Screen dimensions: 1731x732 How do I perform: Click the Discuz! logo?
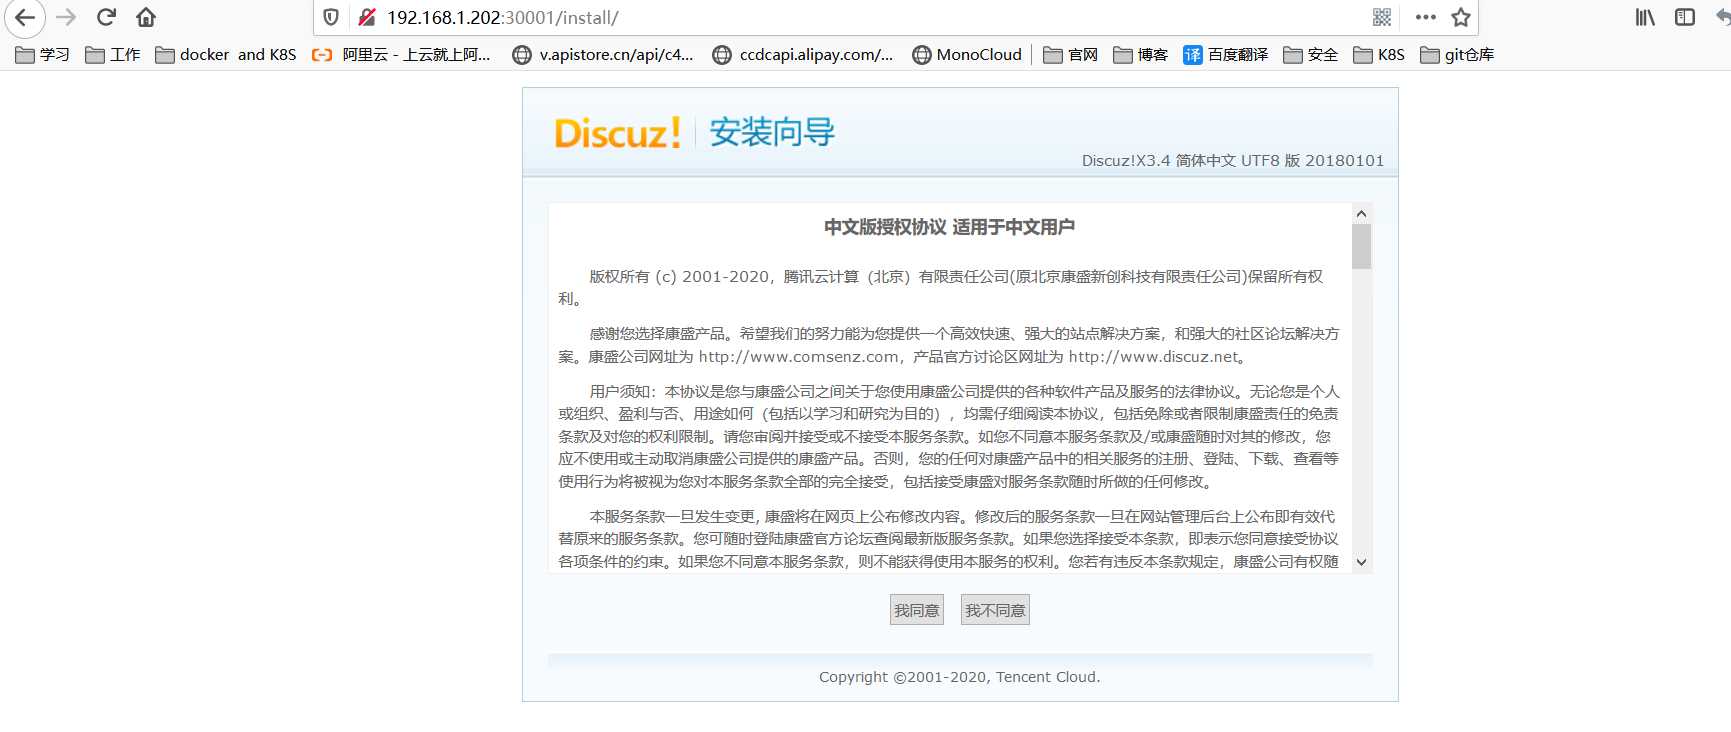pos(618,132)
